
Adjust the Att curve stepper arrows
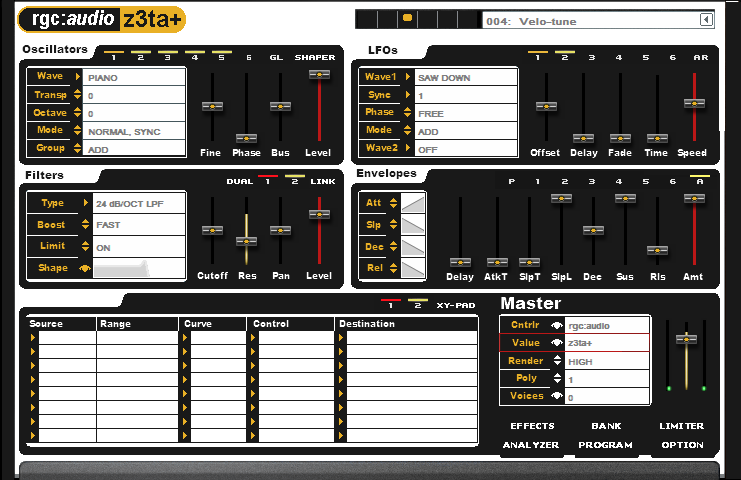394,203
